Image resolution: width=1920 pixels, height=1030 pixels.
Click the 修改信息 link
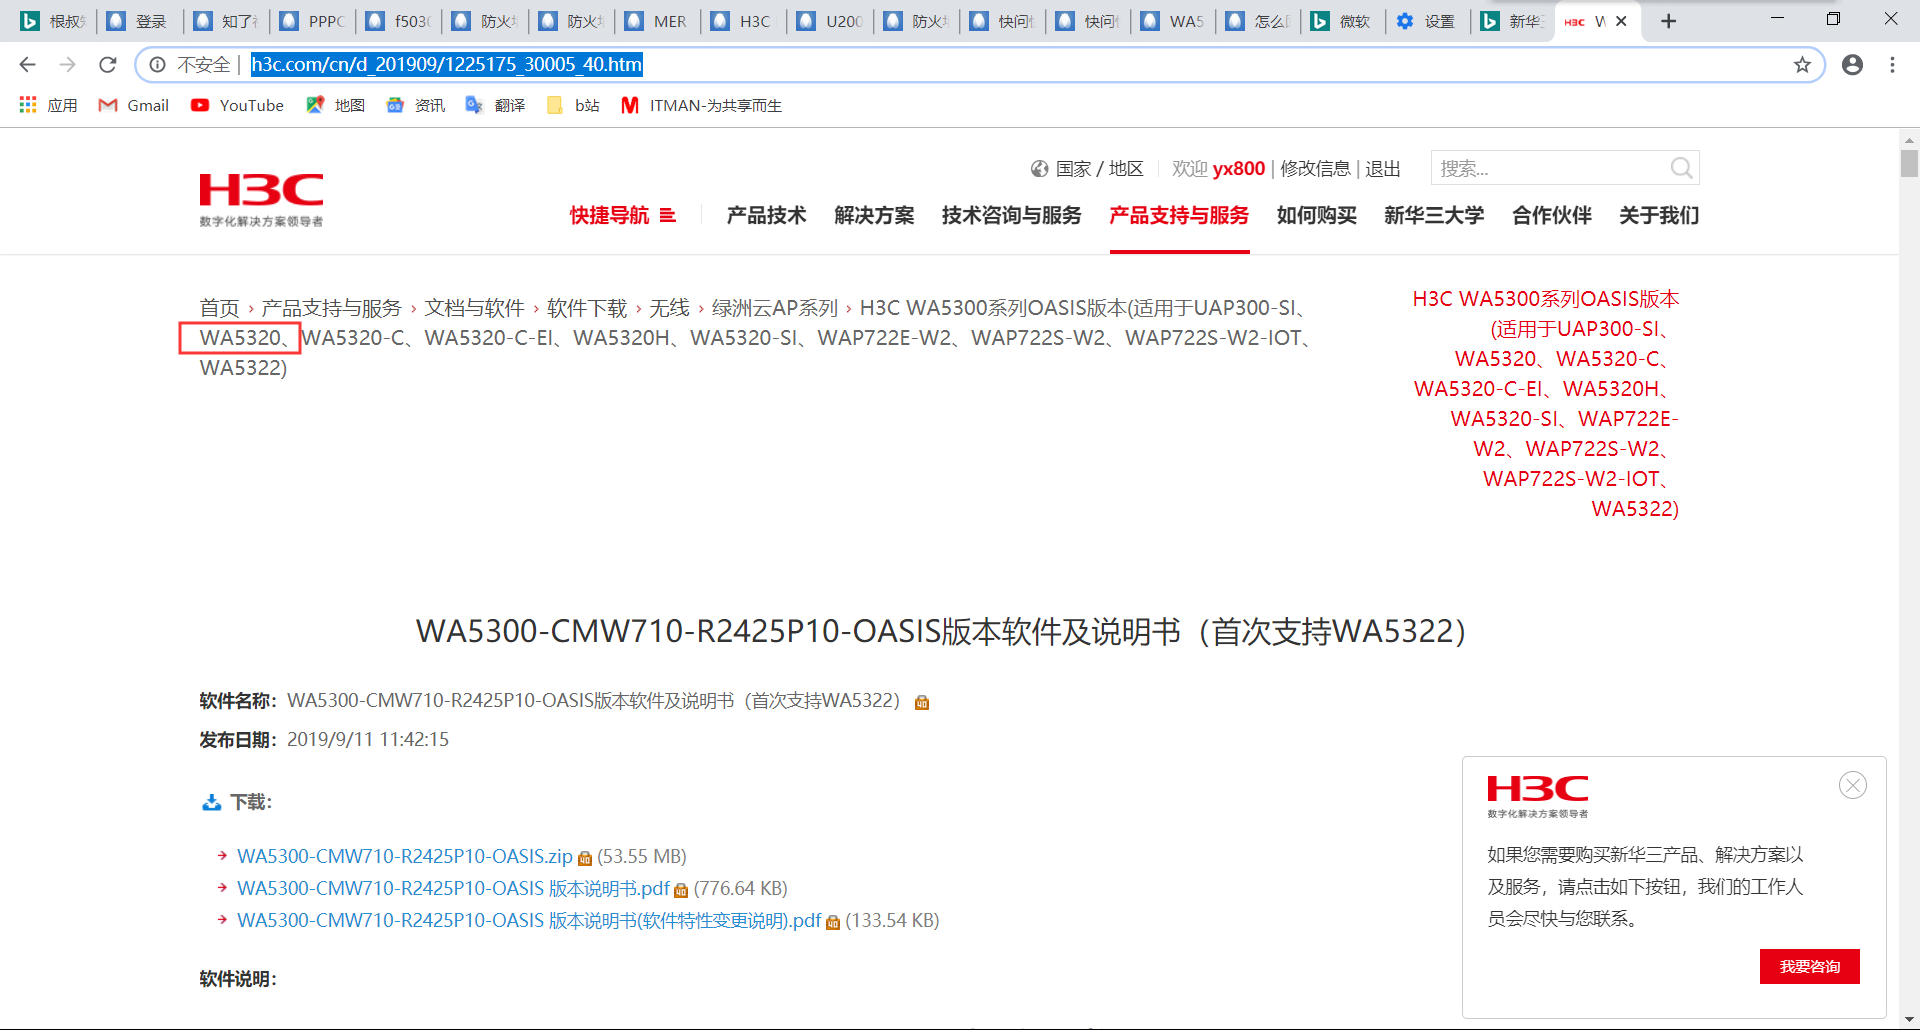[x=1315, y=169]
